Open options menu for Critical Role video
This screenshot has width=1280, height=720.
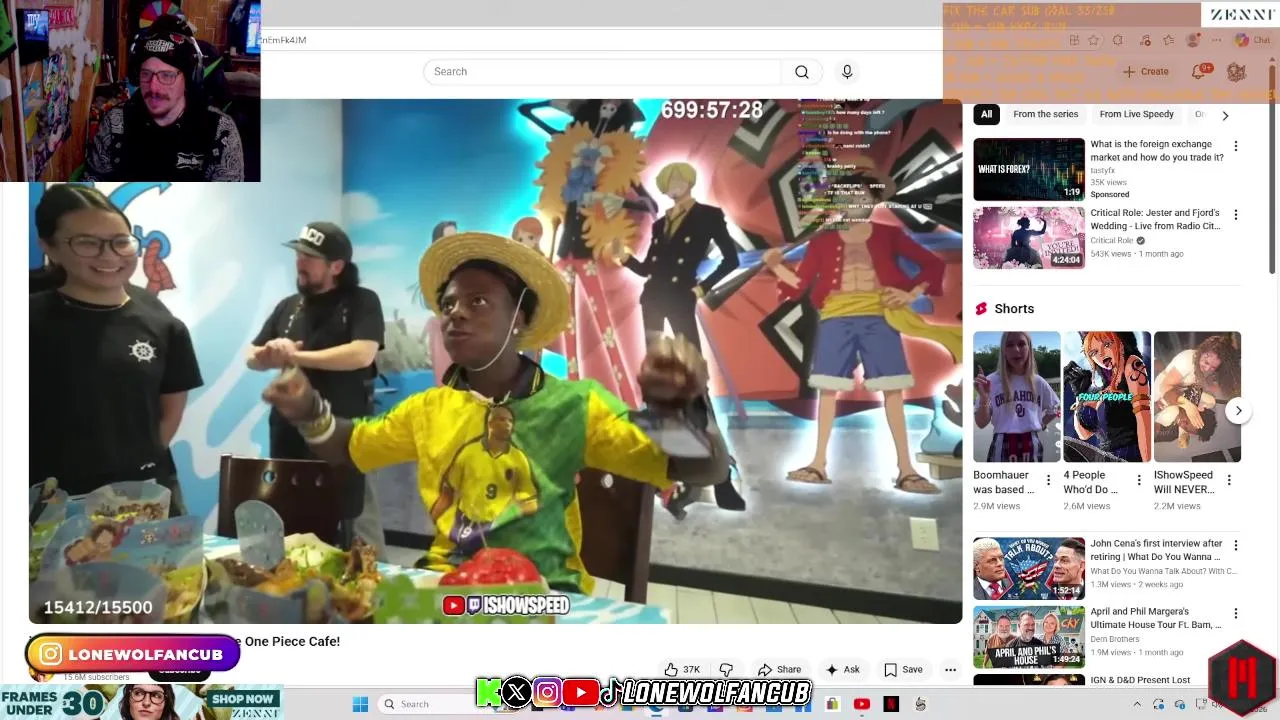[1235, 215]
